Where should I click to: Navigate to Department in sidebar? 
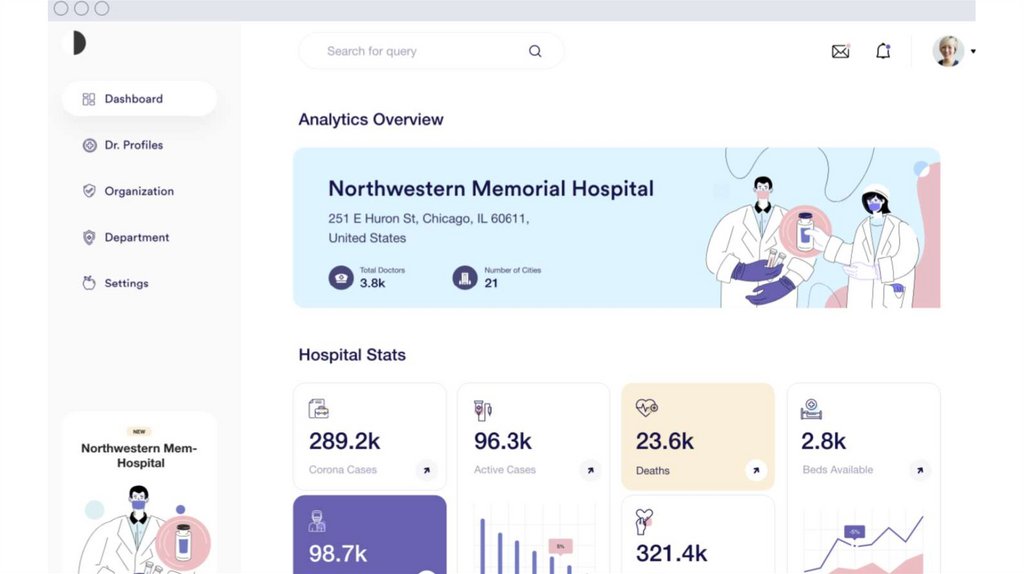point(136,237)
